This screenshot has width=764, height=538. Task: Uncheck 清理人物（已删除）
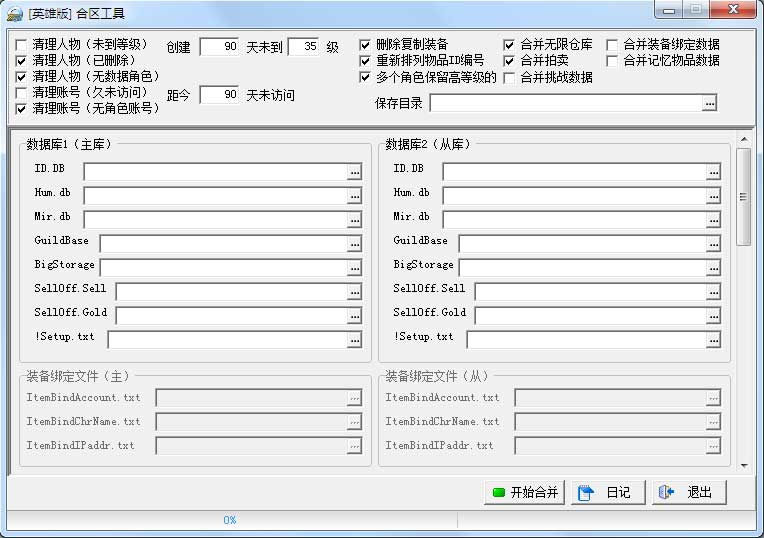pyautogui.click(x=21, y=61)
